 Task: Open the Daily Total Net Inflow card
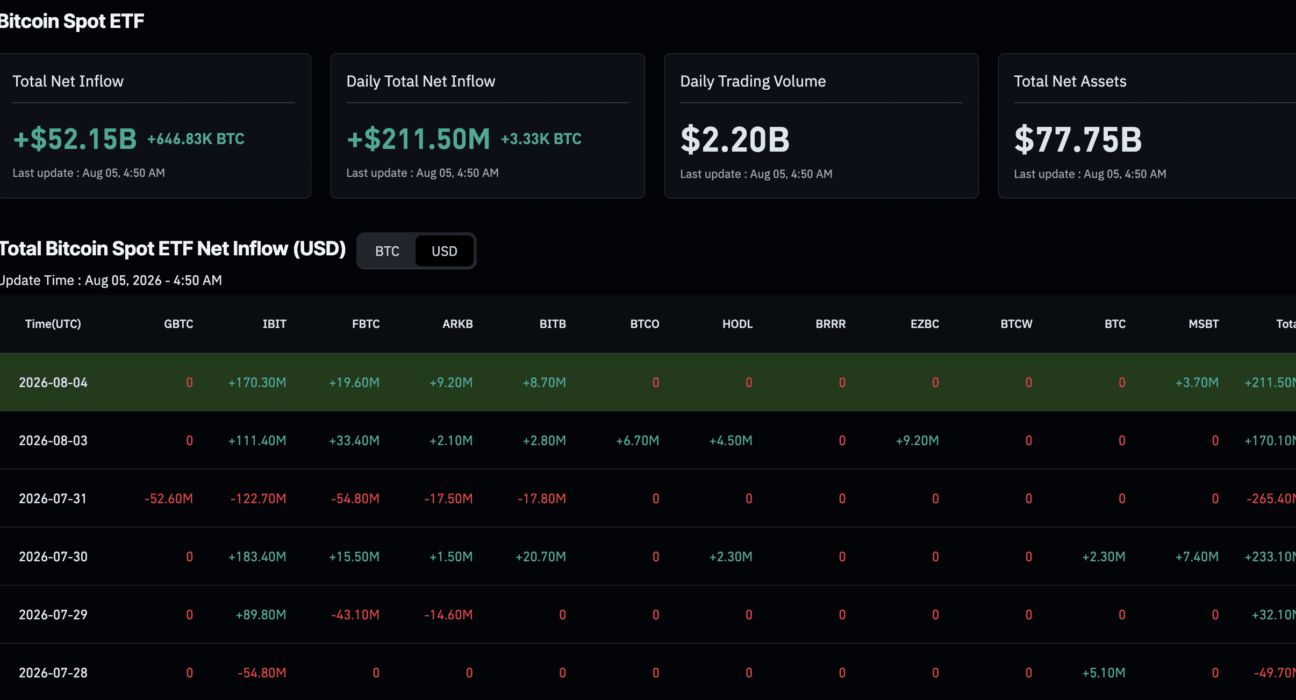pyautogui.click(x=487, y=126)
